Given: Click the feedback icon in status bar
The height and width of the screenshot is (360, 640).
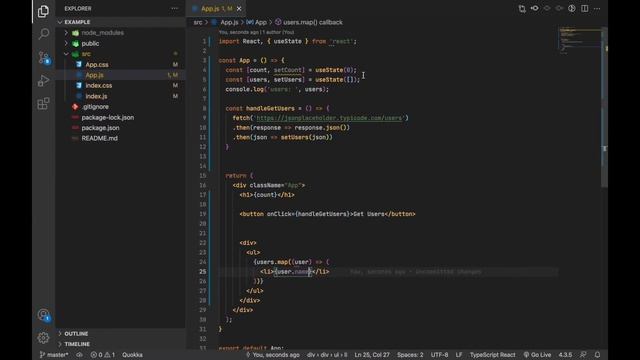Looking at the screenshot, I should [583, 355].
